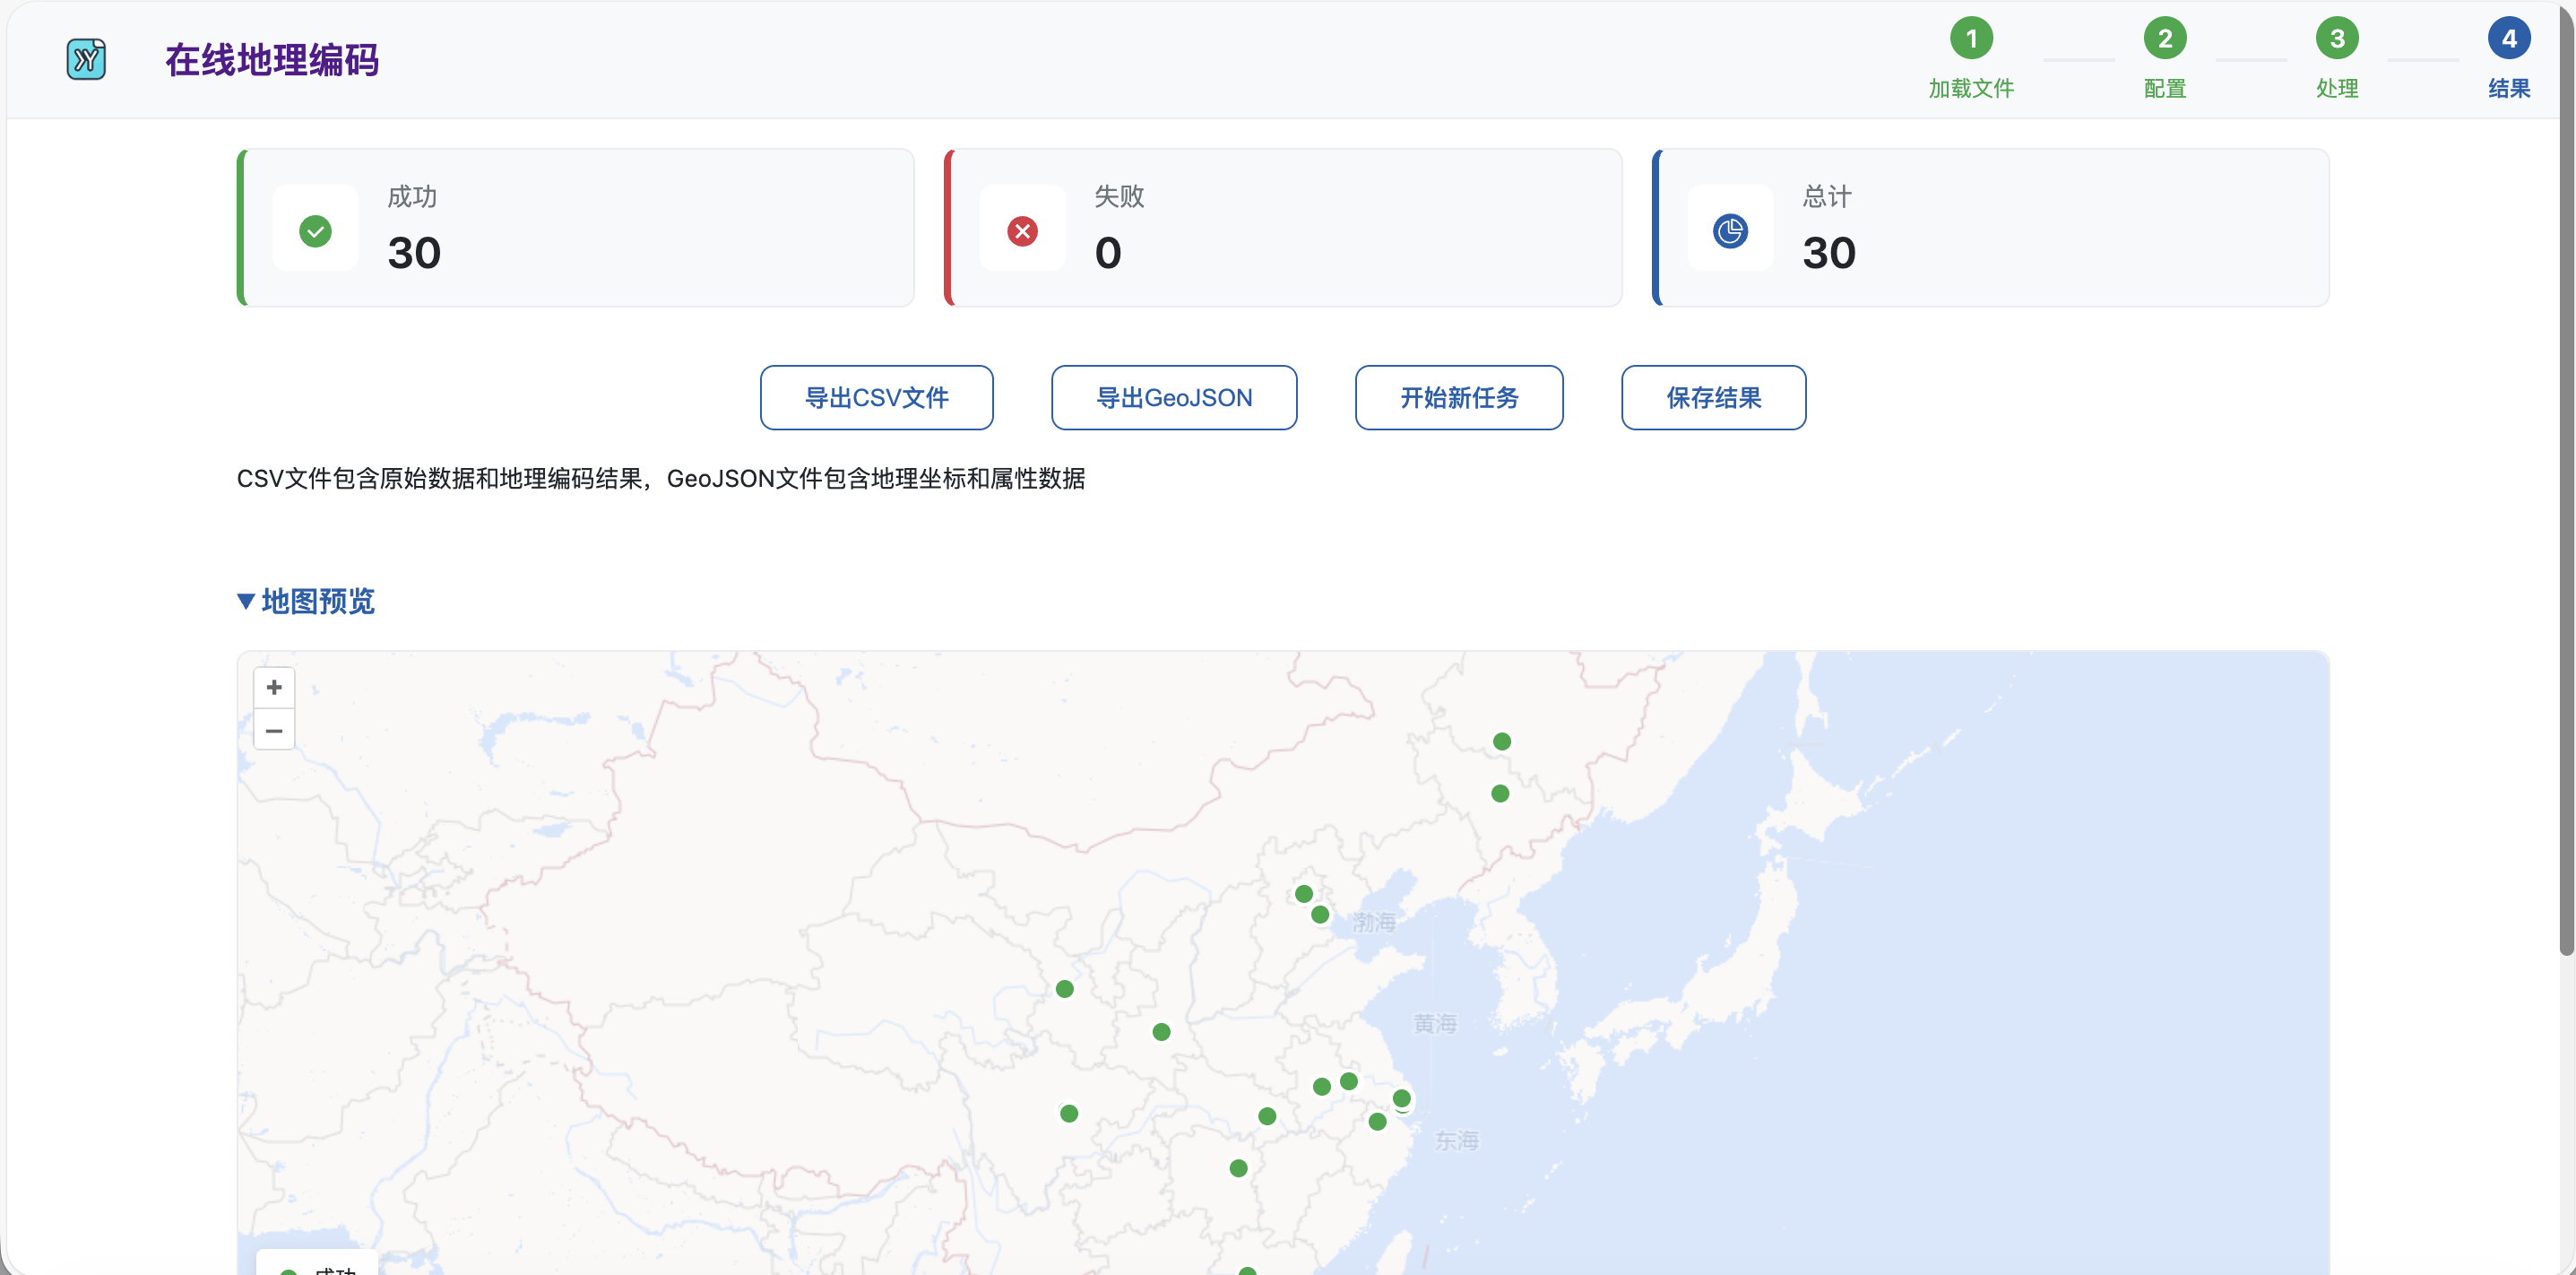Click the step 2 配置 circle icon
Image resolution: width=2576 pixels, height=1275 pixels.
2165,39
